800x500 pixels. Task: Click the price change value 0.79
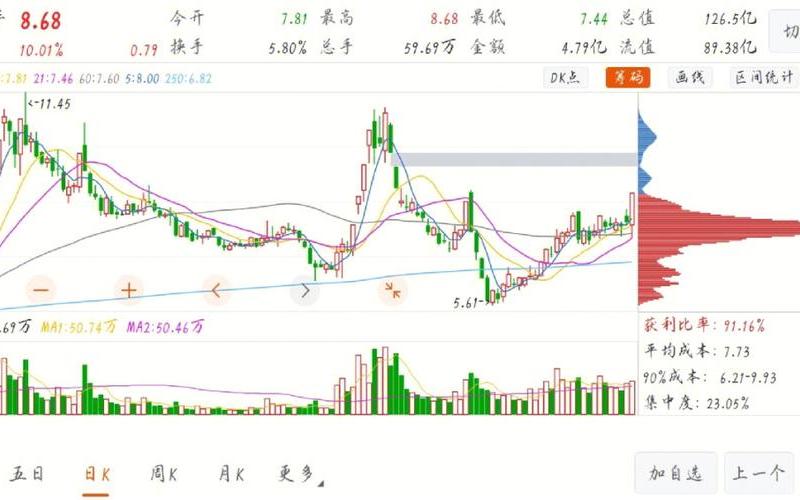pyautogui.click(x=144, y=51)
